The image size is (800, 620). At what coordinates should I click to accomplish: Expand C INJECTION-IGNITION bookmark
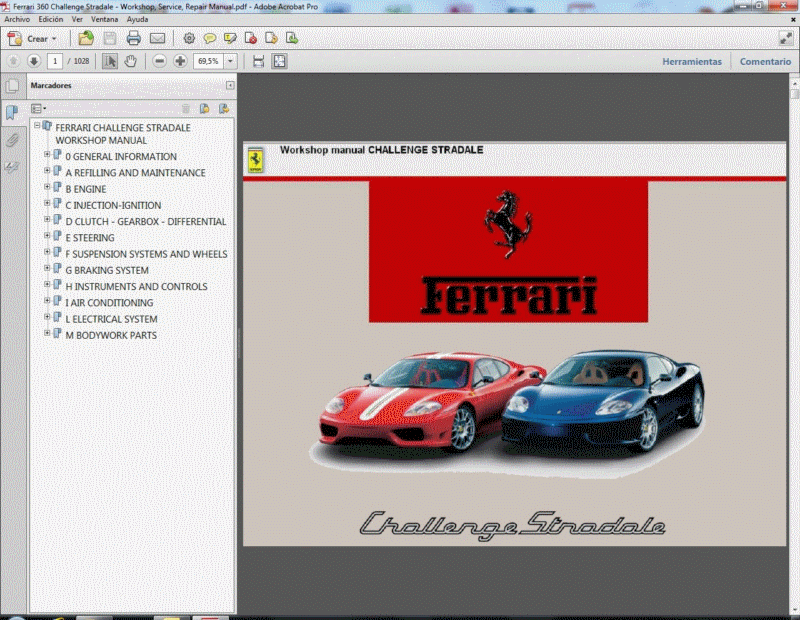(47, 203)
